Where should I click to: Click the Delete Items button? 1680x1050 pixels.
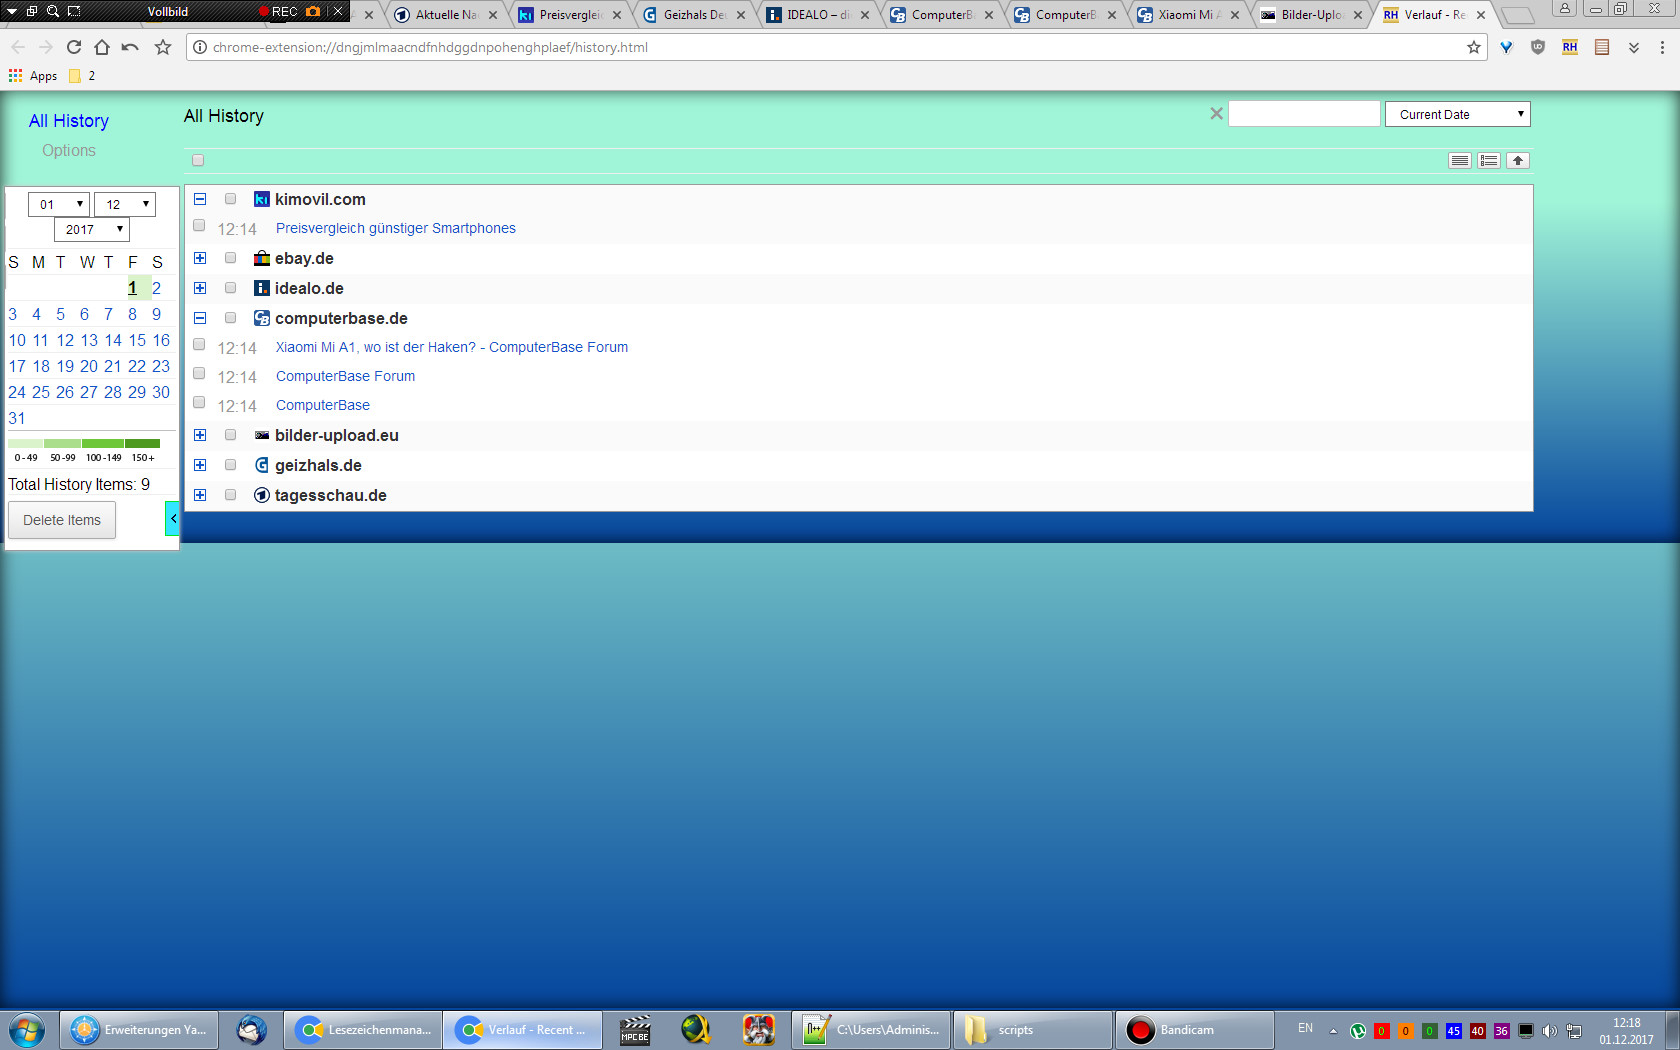click(x=62, y=520)
